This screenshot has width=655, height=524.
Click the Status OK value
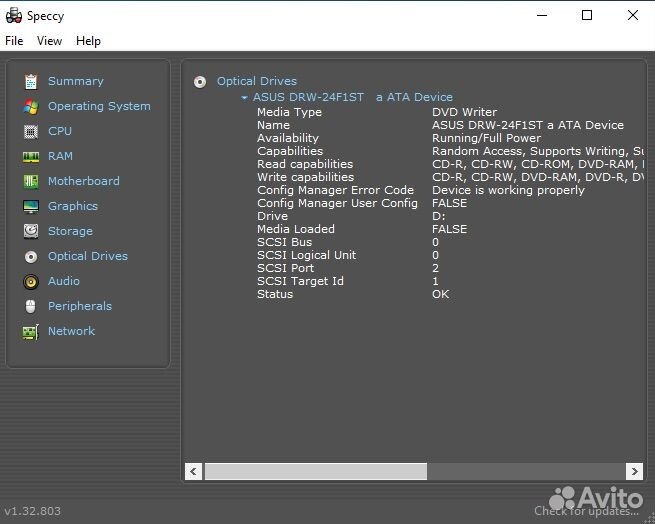440,294
